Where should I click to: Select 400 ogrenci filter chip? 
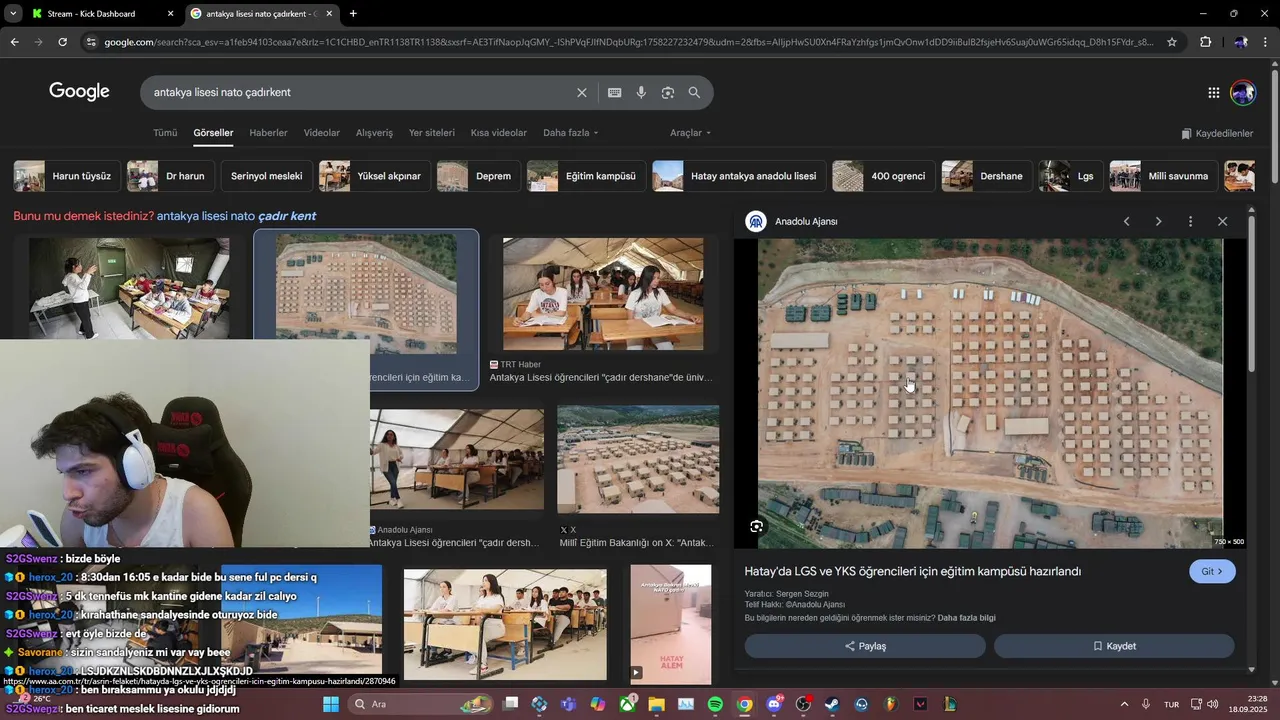click(x=884, y=176)
